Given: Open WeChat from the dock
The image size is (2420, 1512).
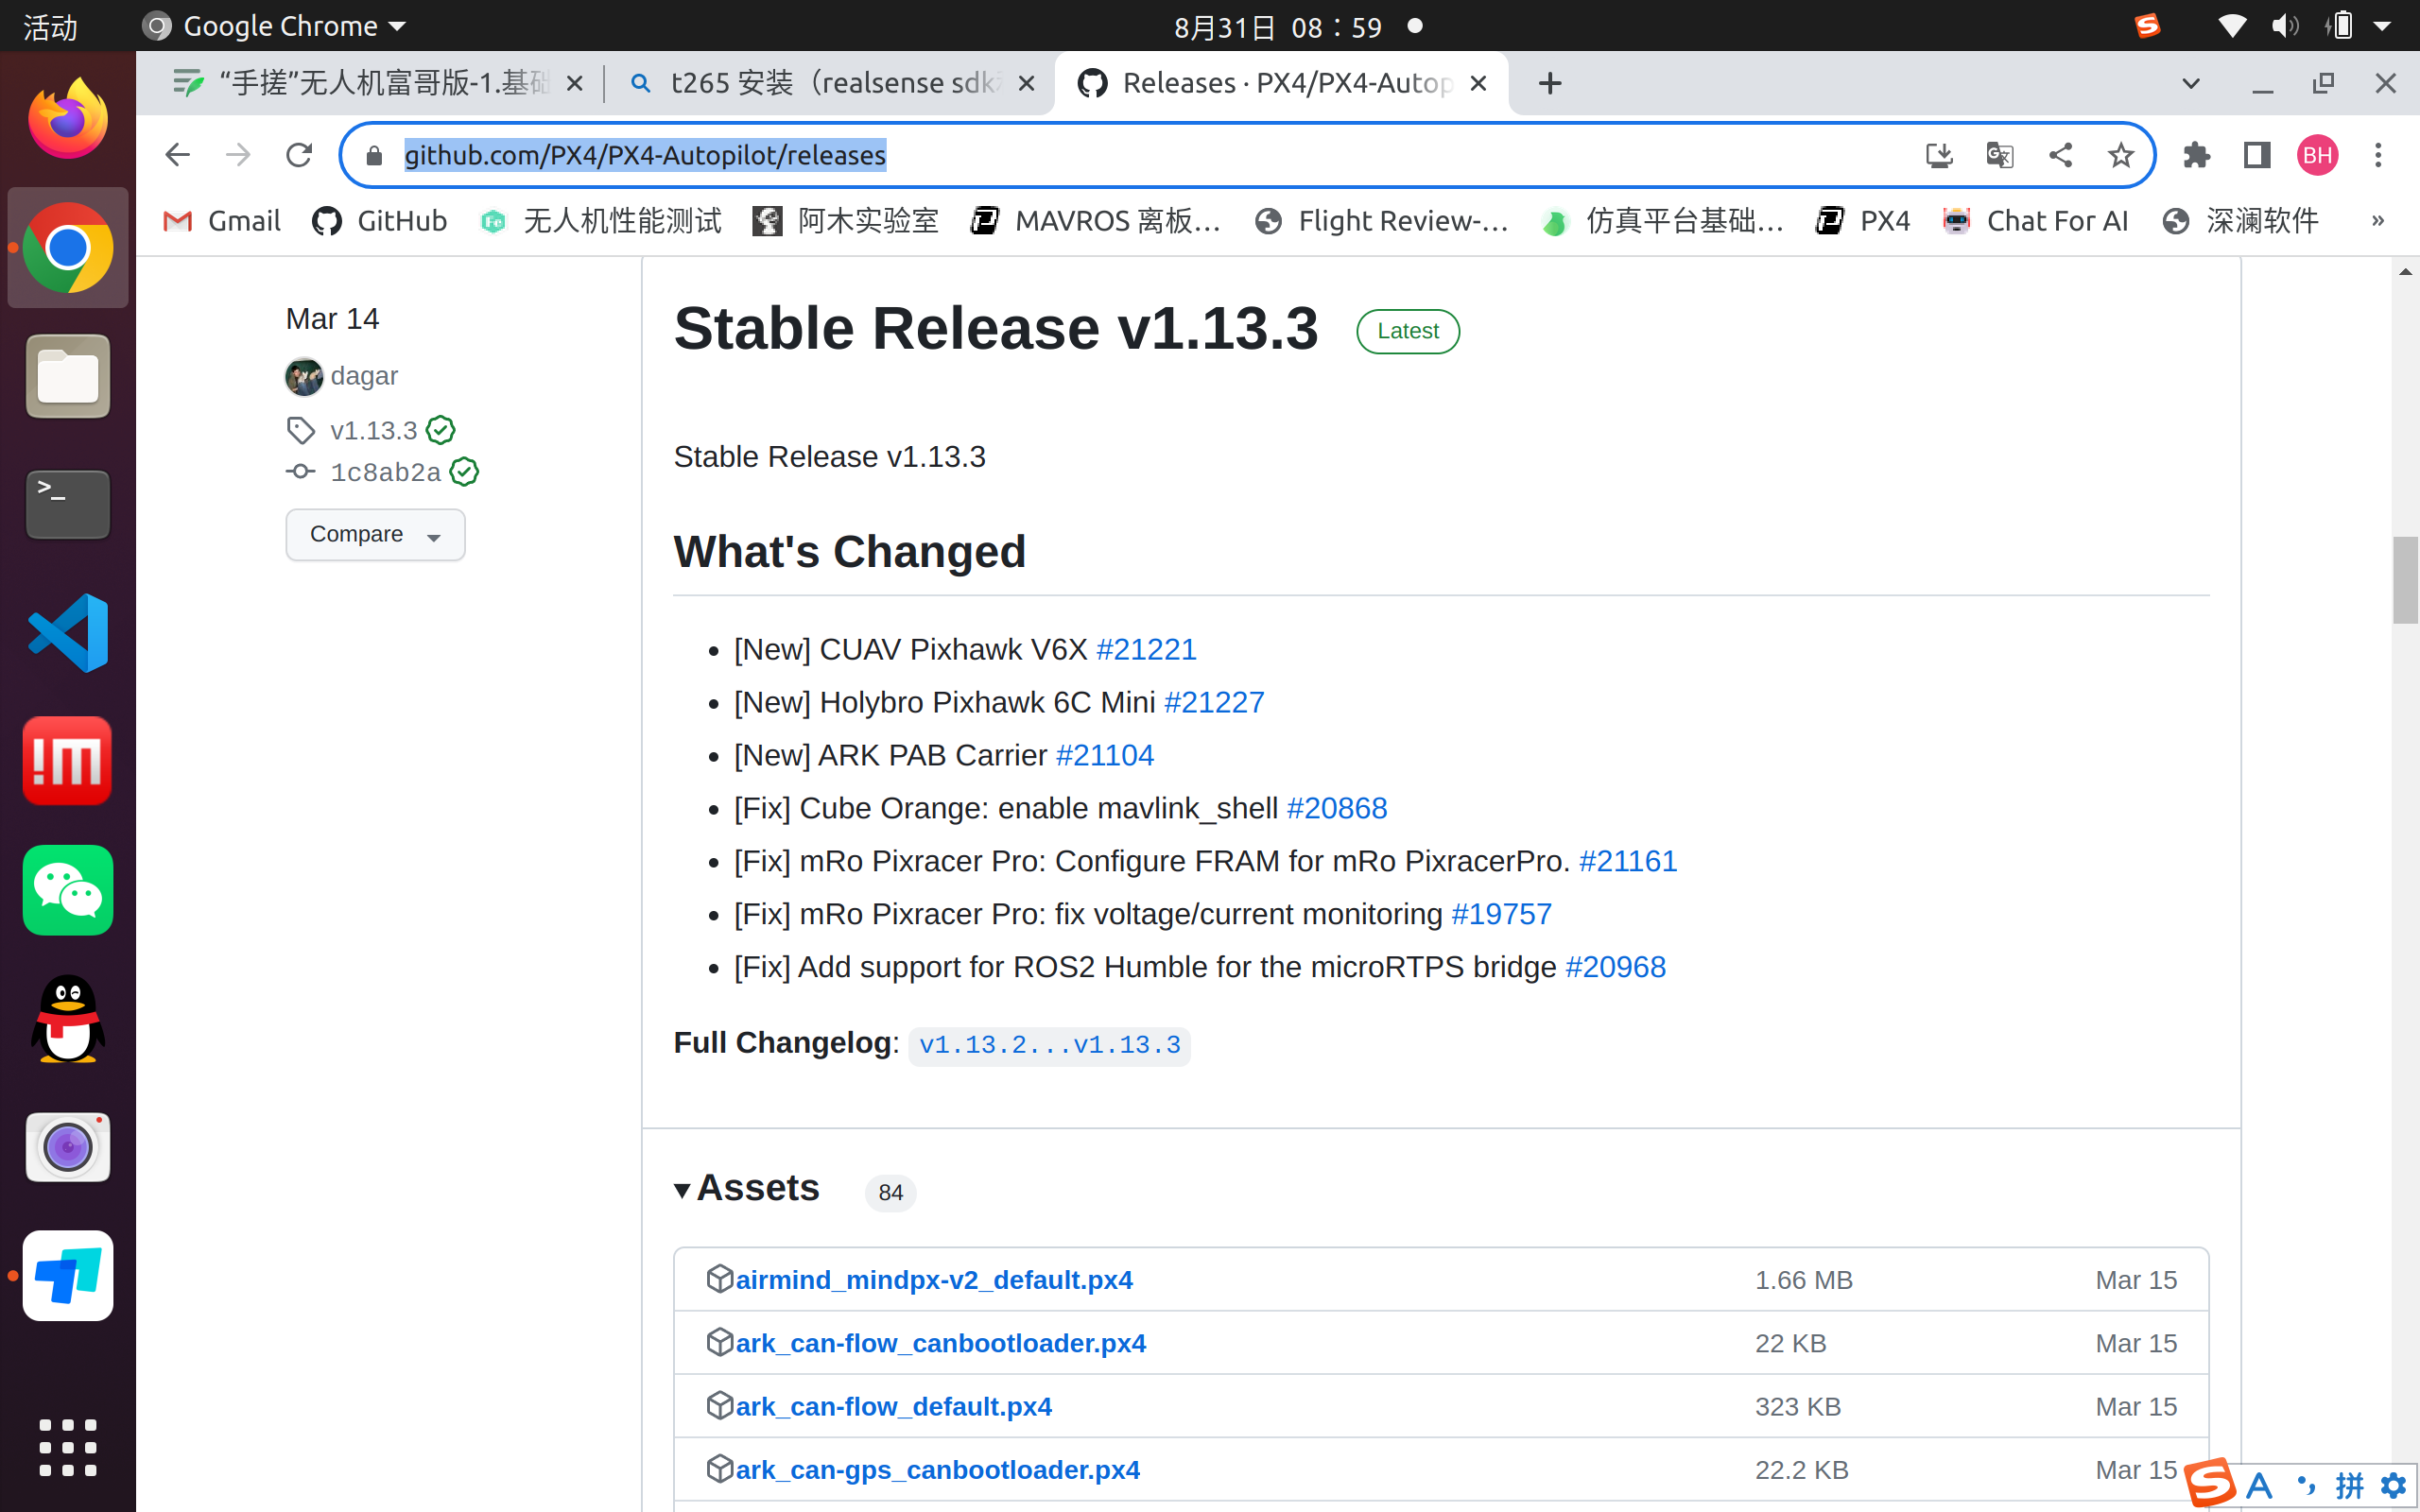Looking at the screenshot, I should pyautogui.click(x=68, y=890).
